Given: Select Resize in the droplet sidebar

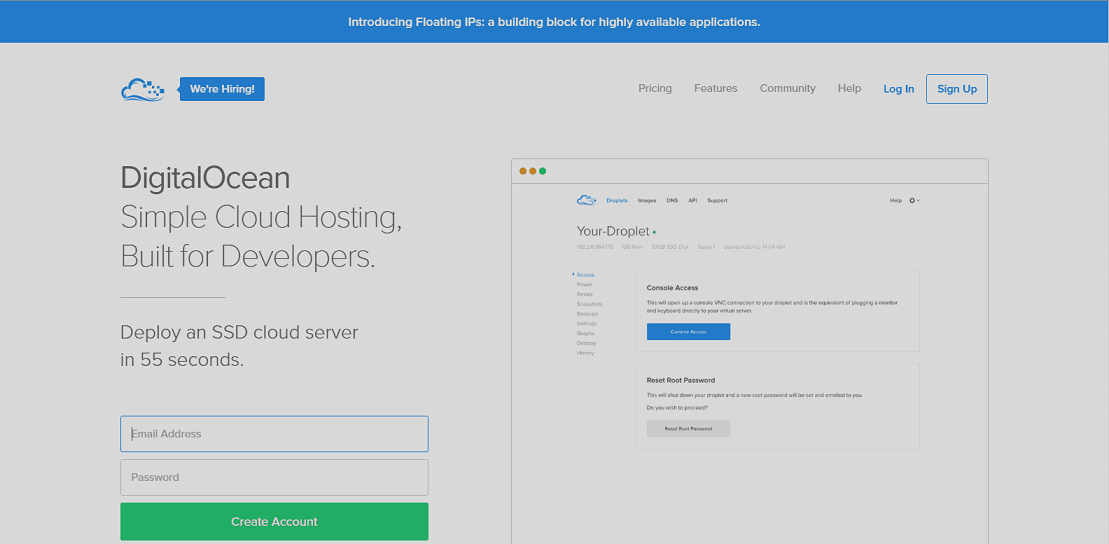Looking at the screenshot, I should pyautogui.click(x=584, y=294).
